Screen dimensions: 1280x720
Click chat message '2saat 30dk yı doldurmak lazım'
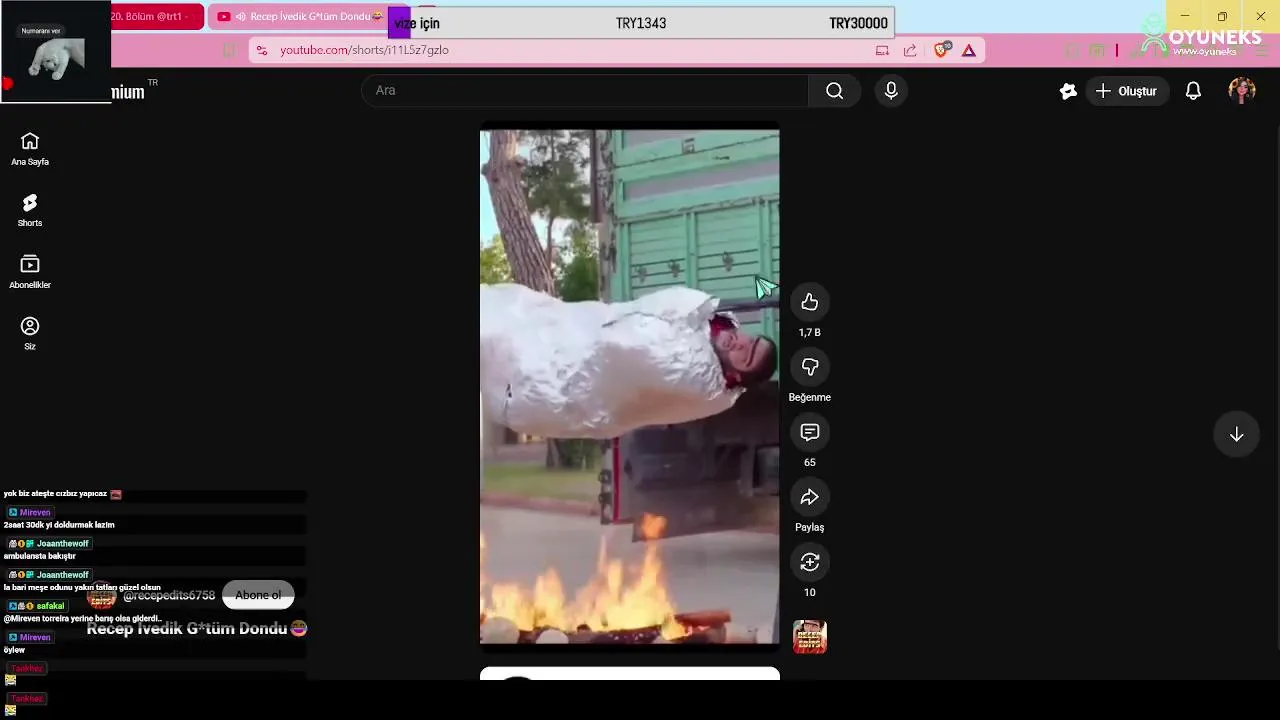(59, 525)
